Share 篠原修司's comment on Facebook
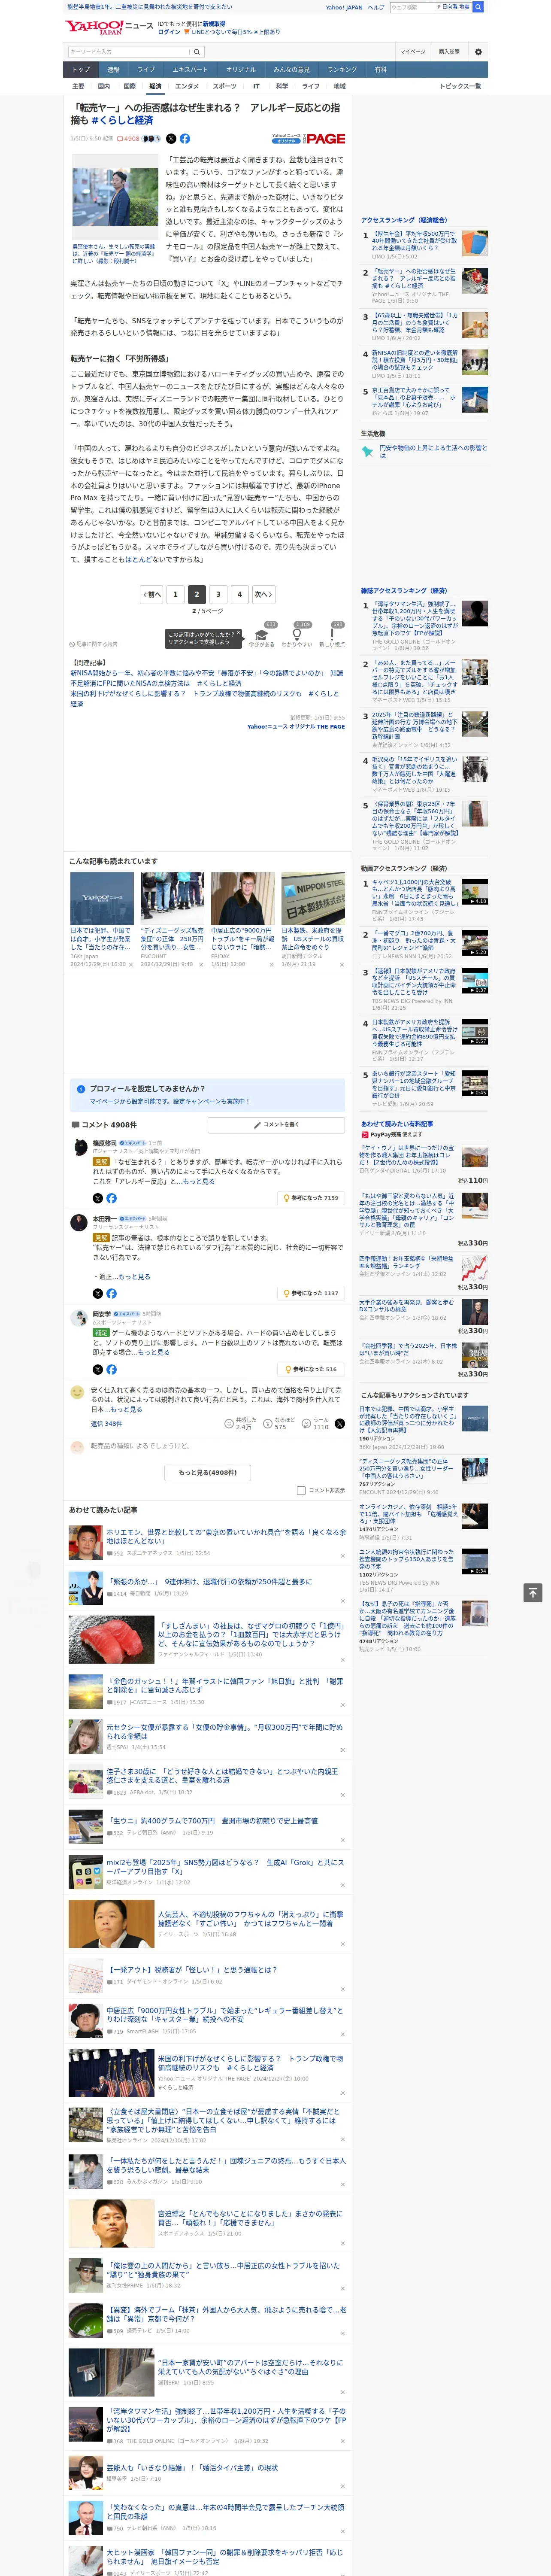 [111, 1198]
